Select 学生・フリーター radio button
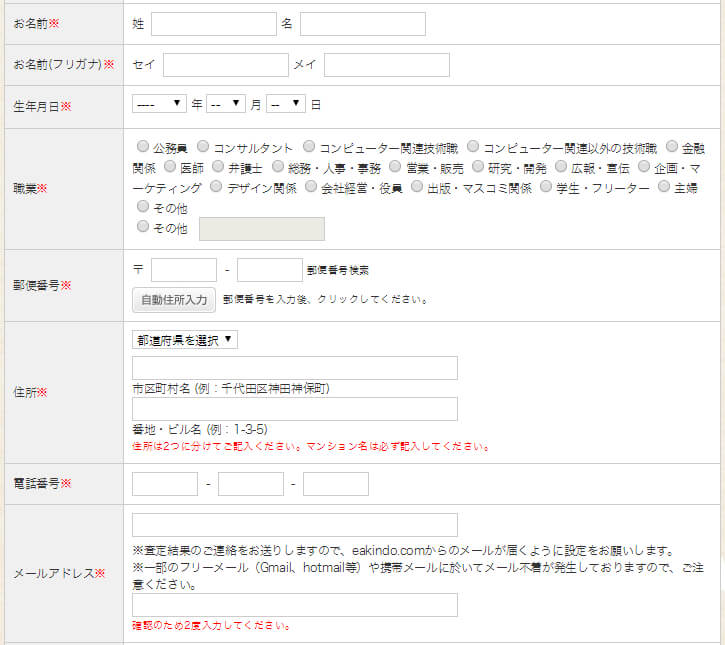 tap(546, 186)
